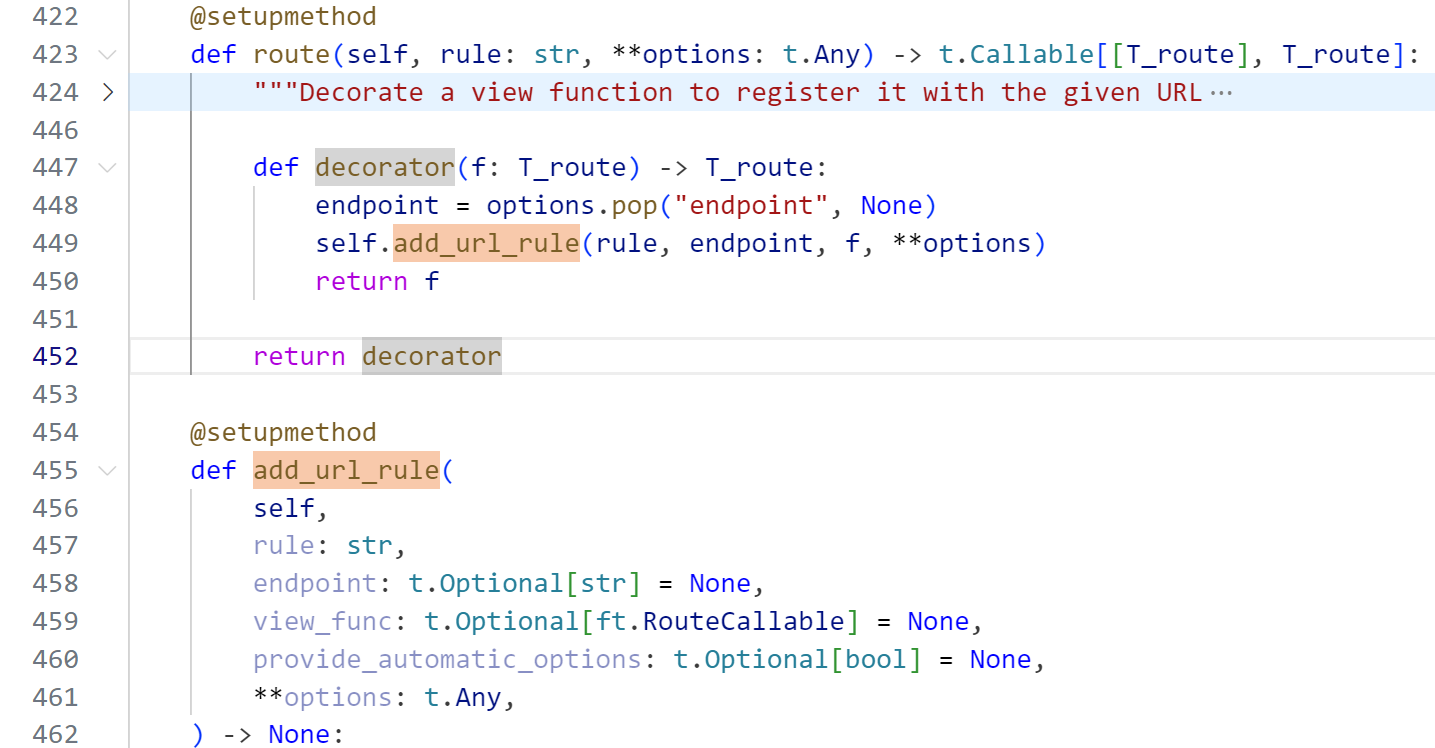Viewport: 1435px width, 748px height.
Task: Click 'options.pop' on line 448
Action: pyautogui.click(x=572, y=206)
